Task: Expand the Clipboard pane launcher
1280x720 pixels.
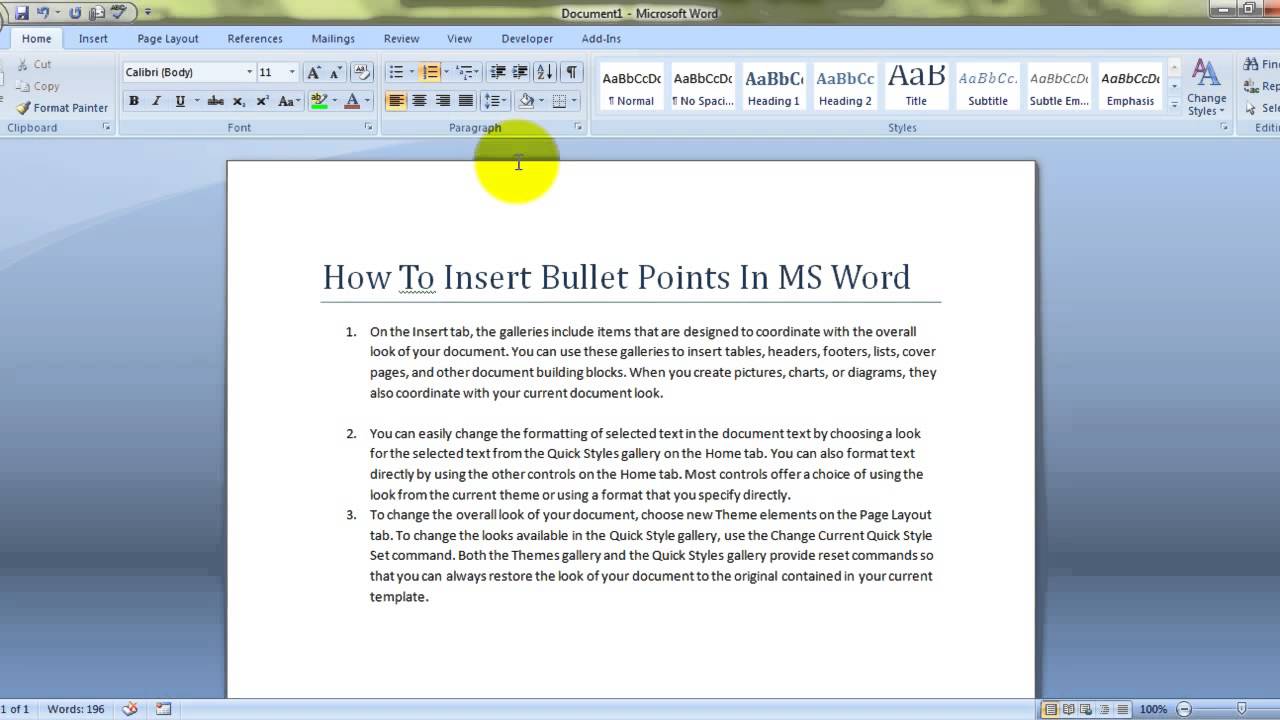Action: (107, 127)
